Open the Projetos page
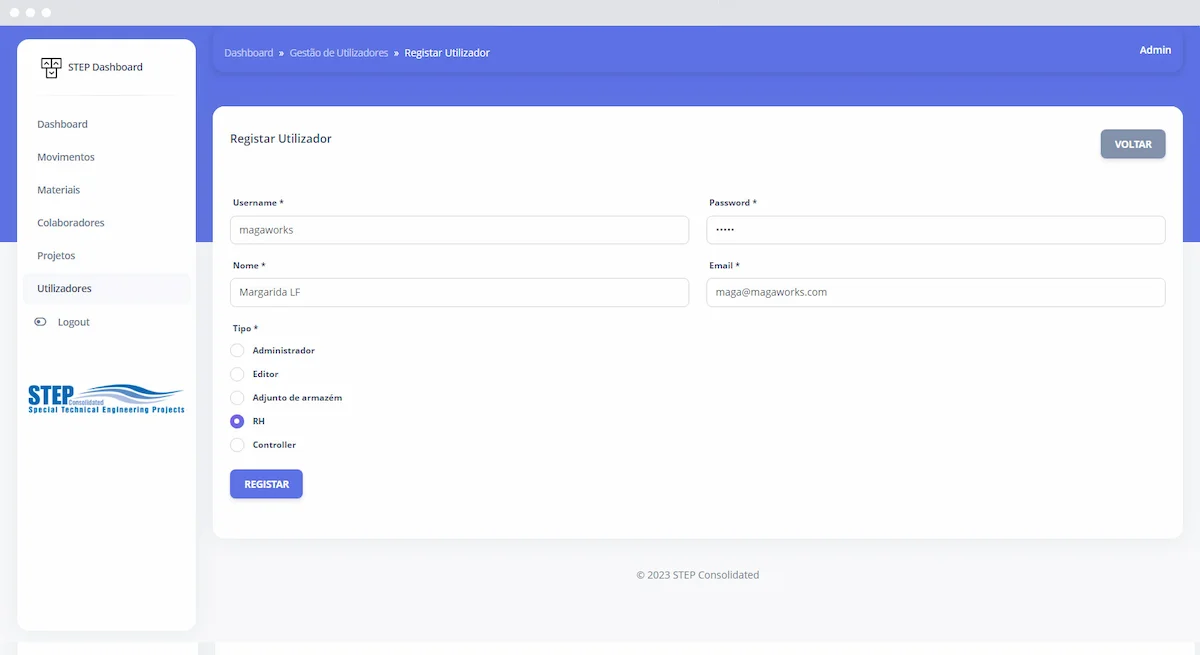The width and height of the screenshot is (1200, 655). (x=56, y=255)
